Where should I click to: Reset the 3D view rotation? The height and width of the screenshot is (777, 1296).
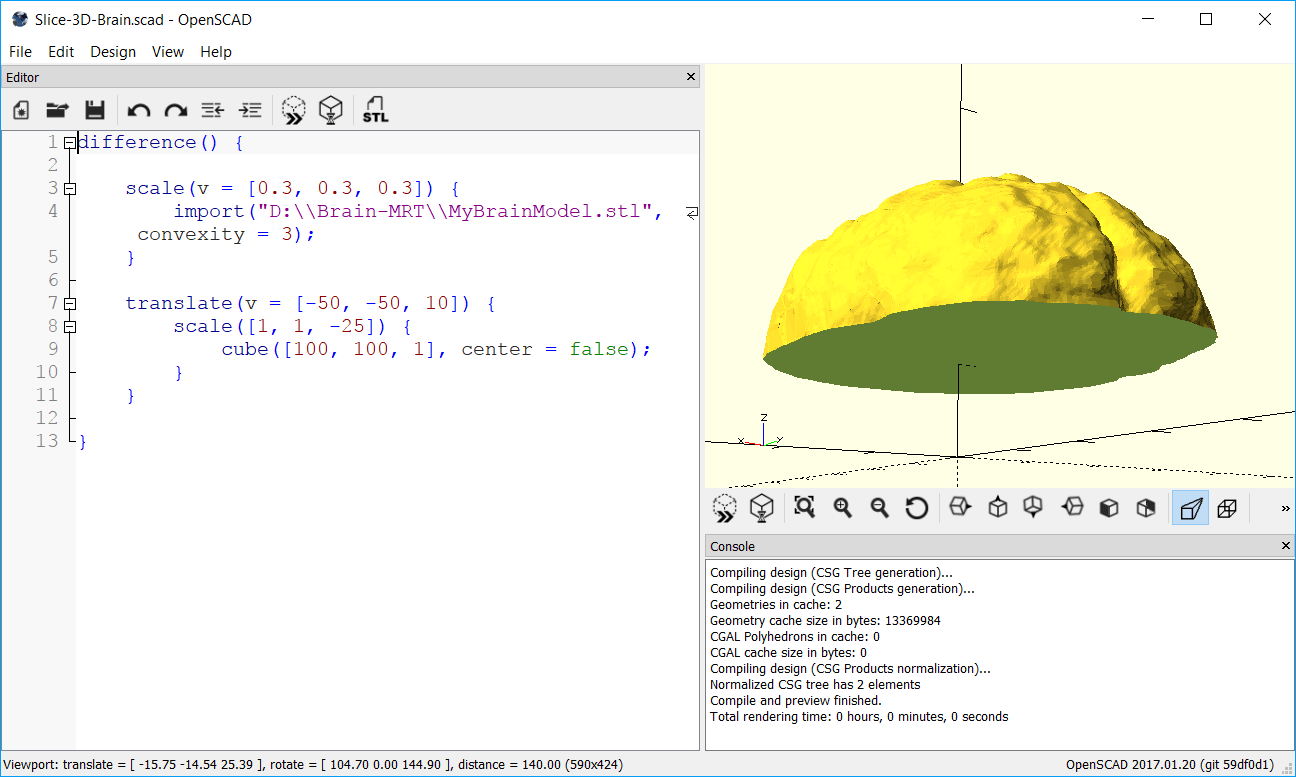(x=917, y=508)
